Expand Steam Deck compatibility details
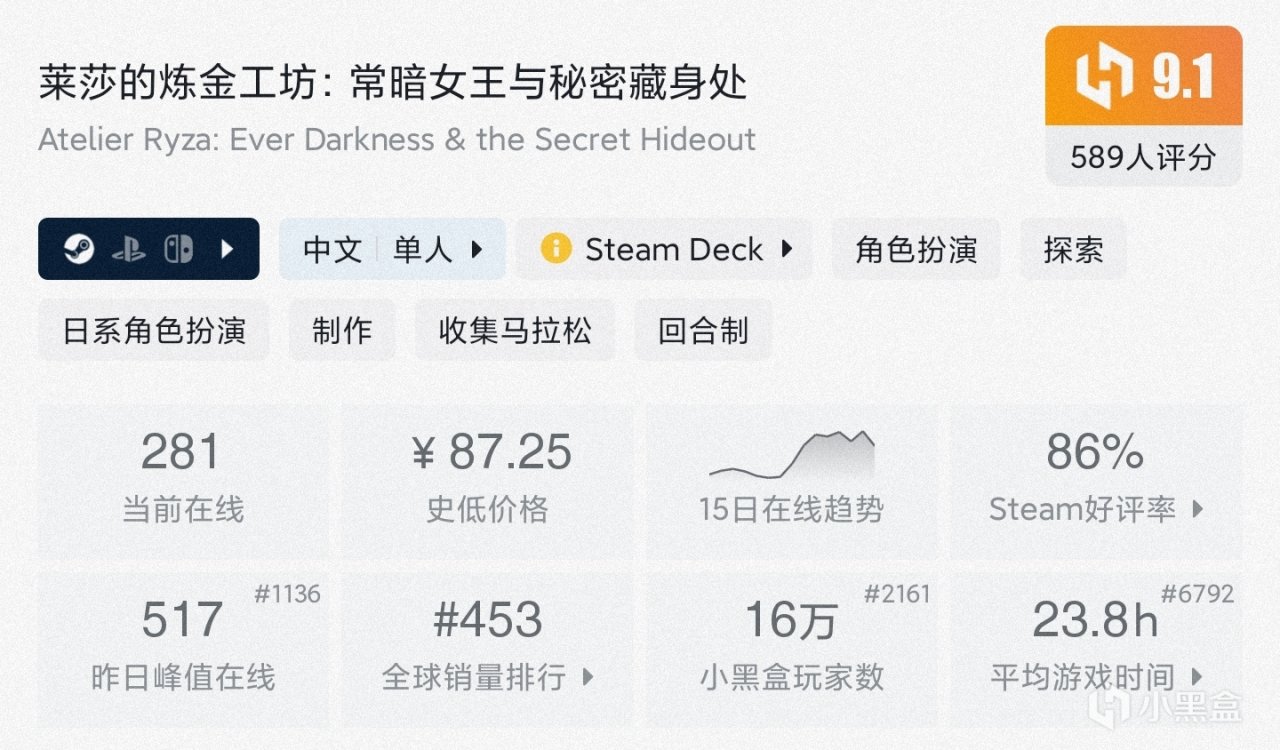The height and width of the screenshot is (750, 1280). pyautogui.click(x=787, y=249)
